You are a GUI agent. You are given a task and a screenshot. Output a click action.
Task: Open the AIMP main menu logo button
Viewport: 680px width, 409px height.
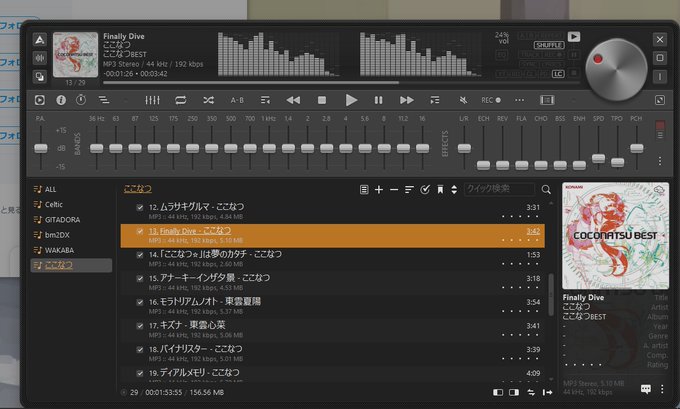tap(40, 40)
